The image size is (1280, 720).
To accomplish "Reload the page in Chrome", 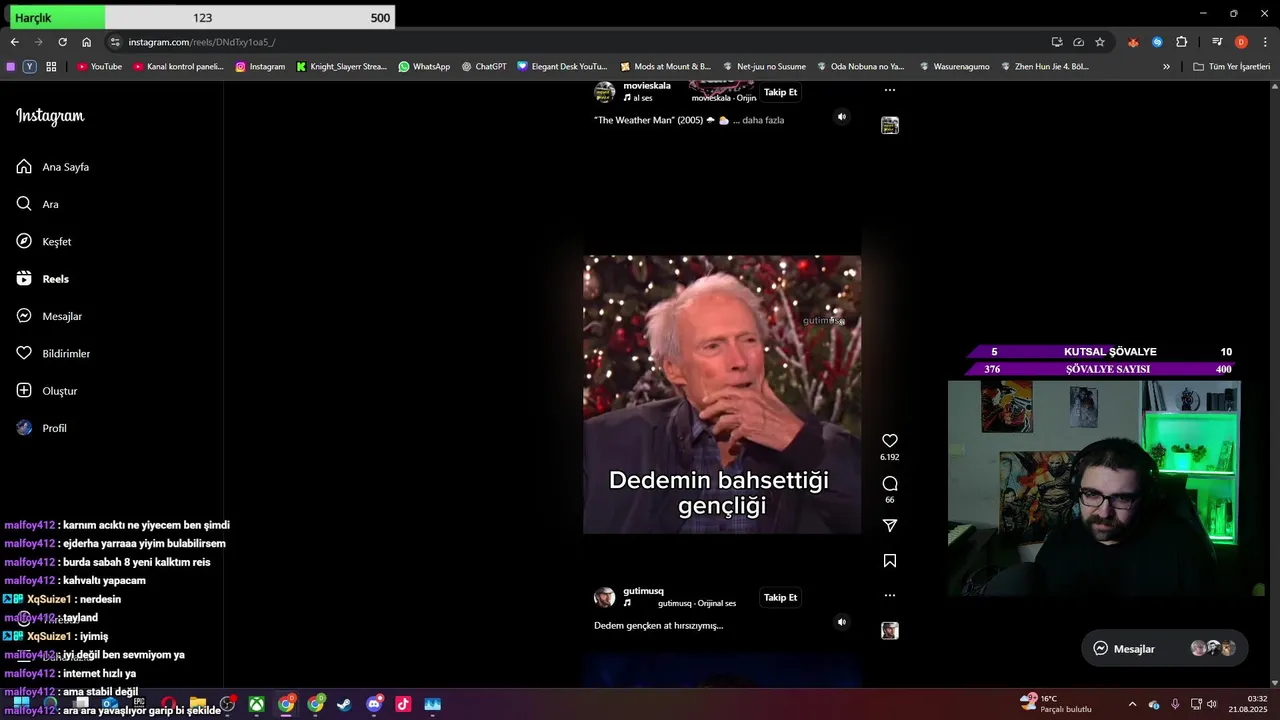I will 62,42.
